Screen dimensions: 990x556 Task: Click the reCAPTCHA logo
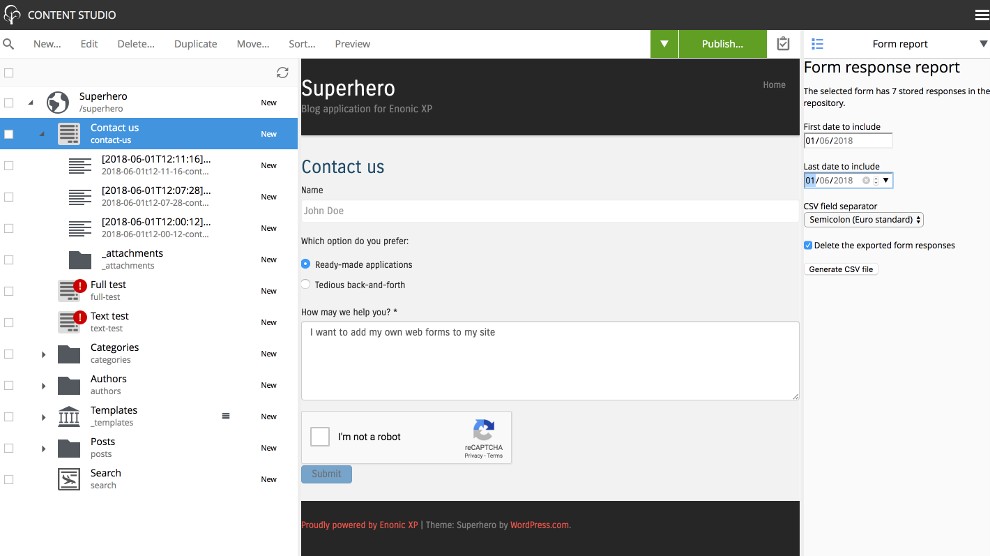coord(484,430)
